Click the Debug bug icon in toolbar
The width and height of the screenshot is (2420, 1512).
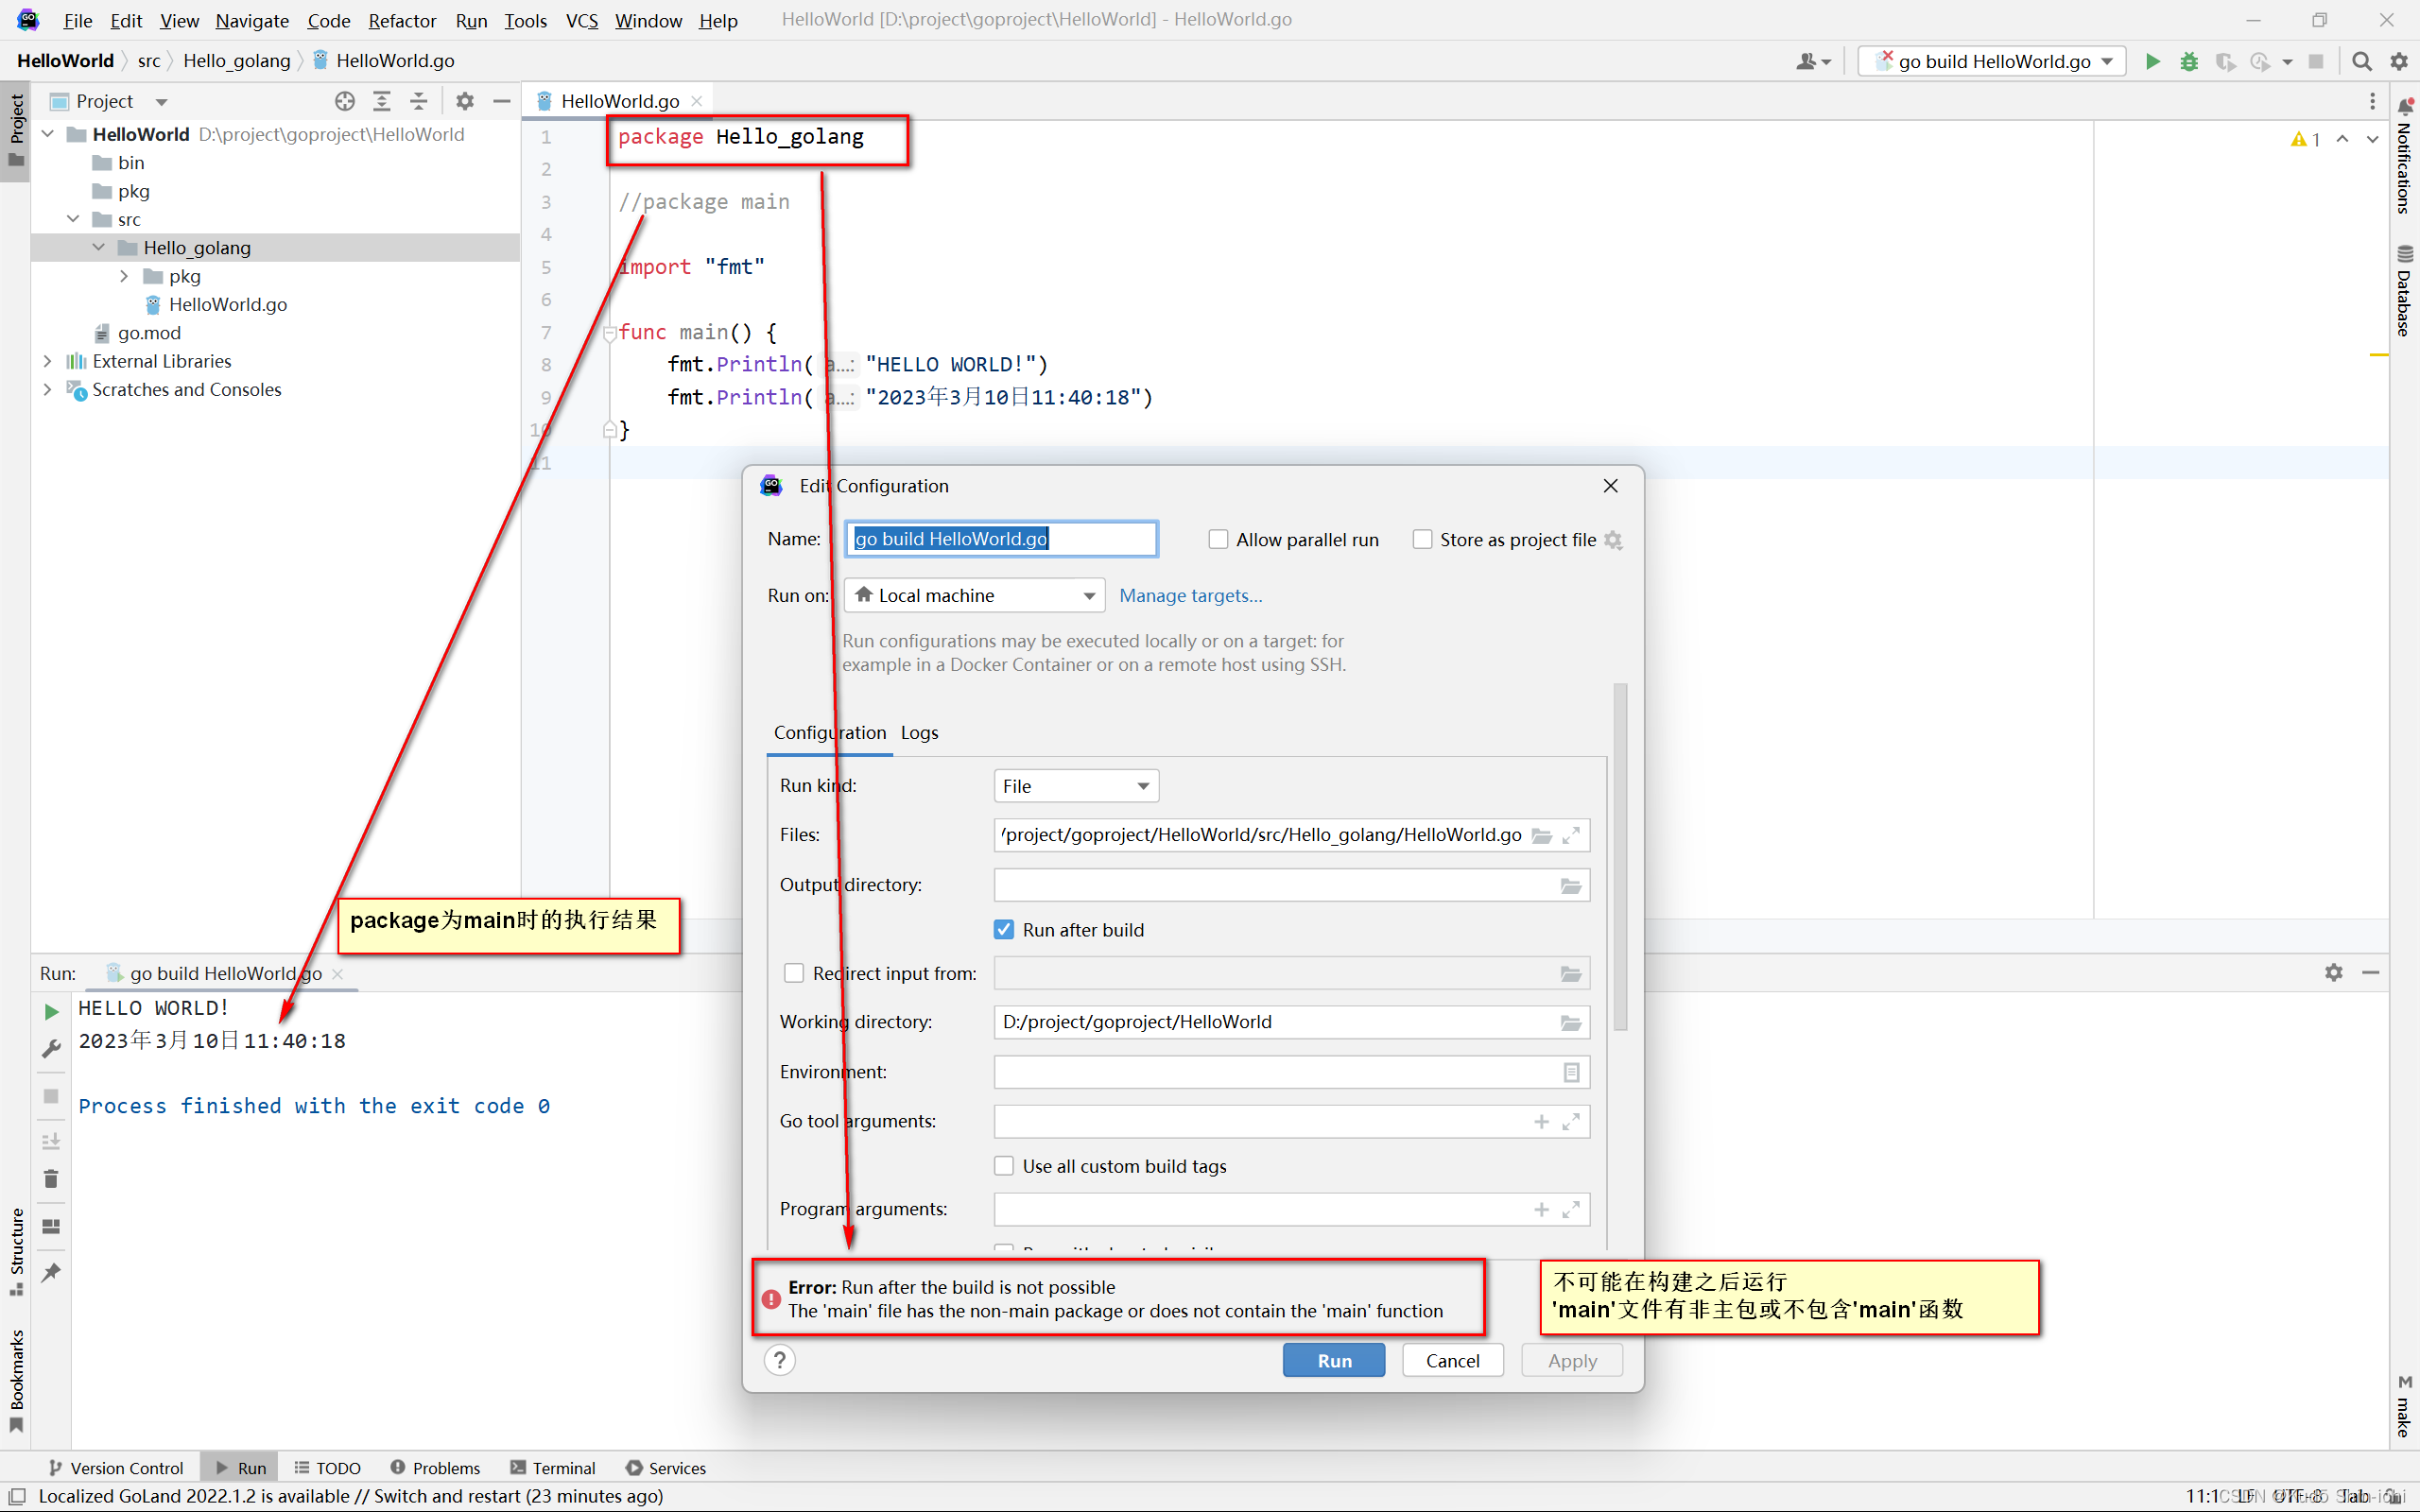(2189, 61)
